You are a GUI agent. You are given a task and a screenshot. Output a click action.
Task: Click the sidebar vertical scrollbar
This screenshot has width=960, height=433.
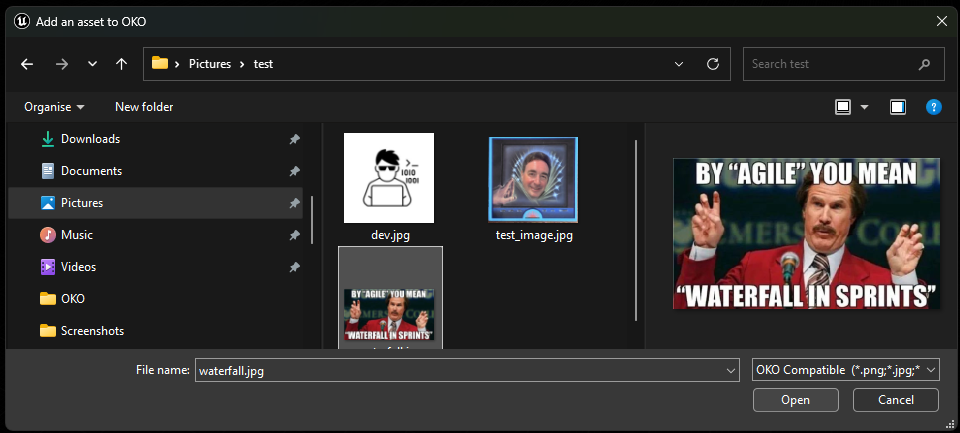[313, 219]
